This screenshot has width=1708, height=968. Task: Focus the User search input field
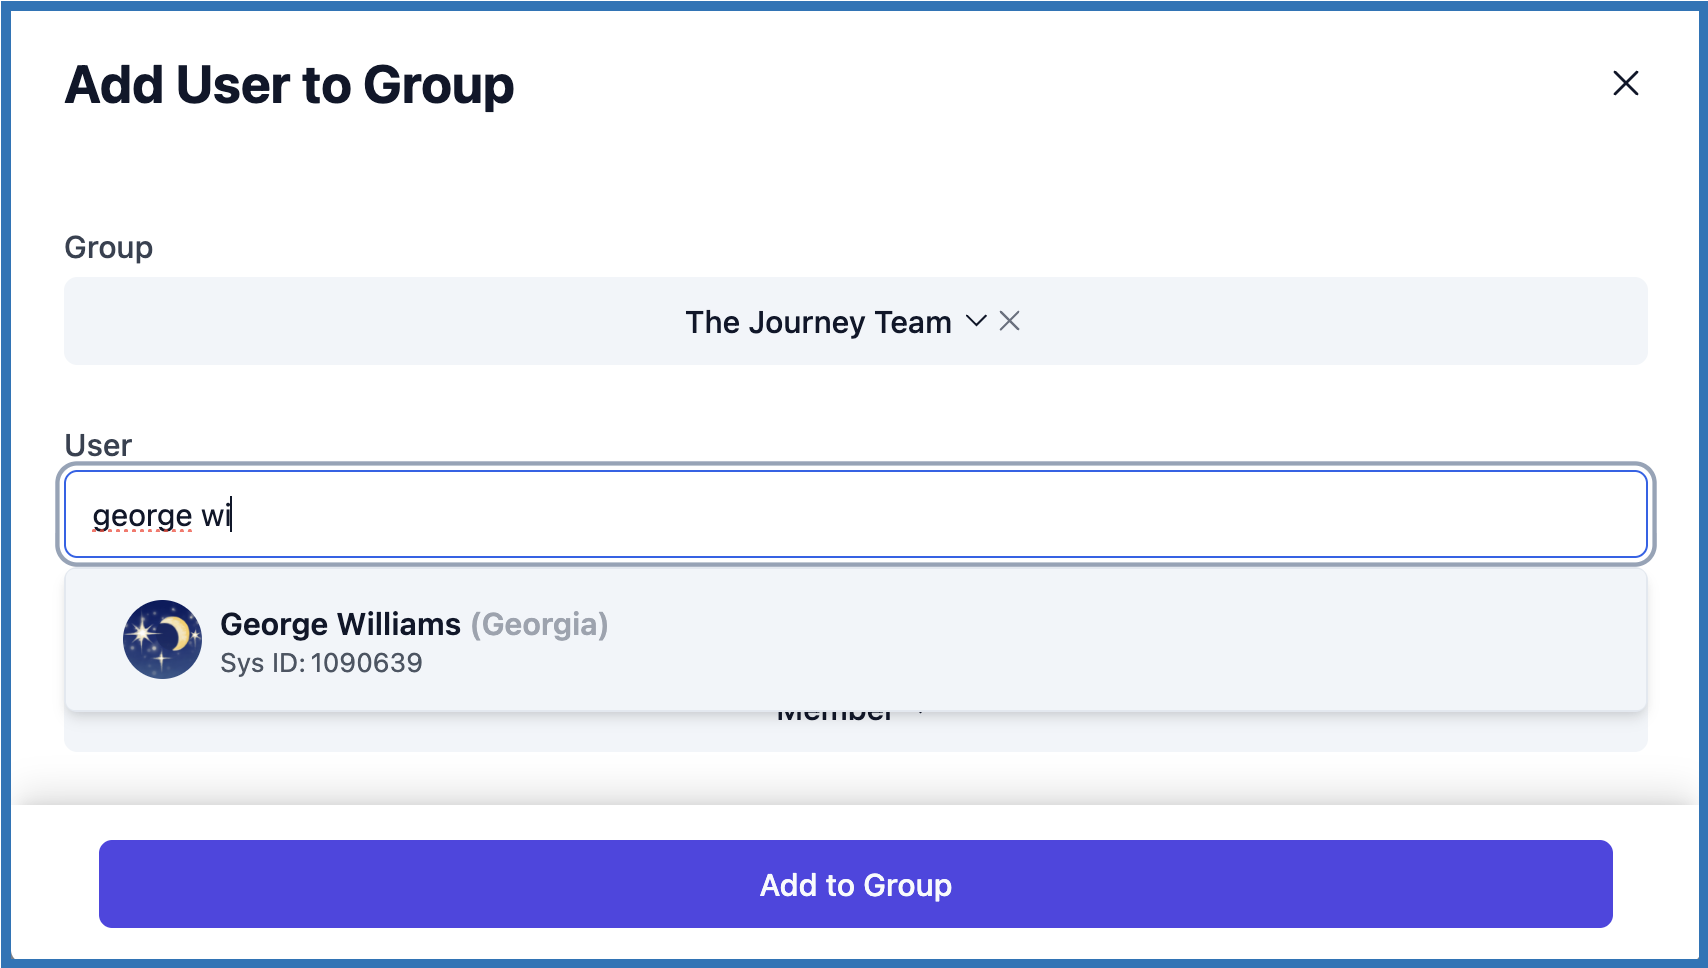(855, 515)
